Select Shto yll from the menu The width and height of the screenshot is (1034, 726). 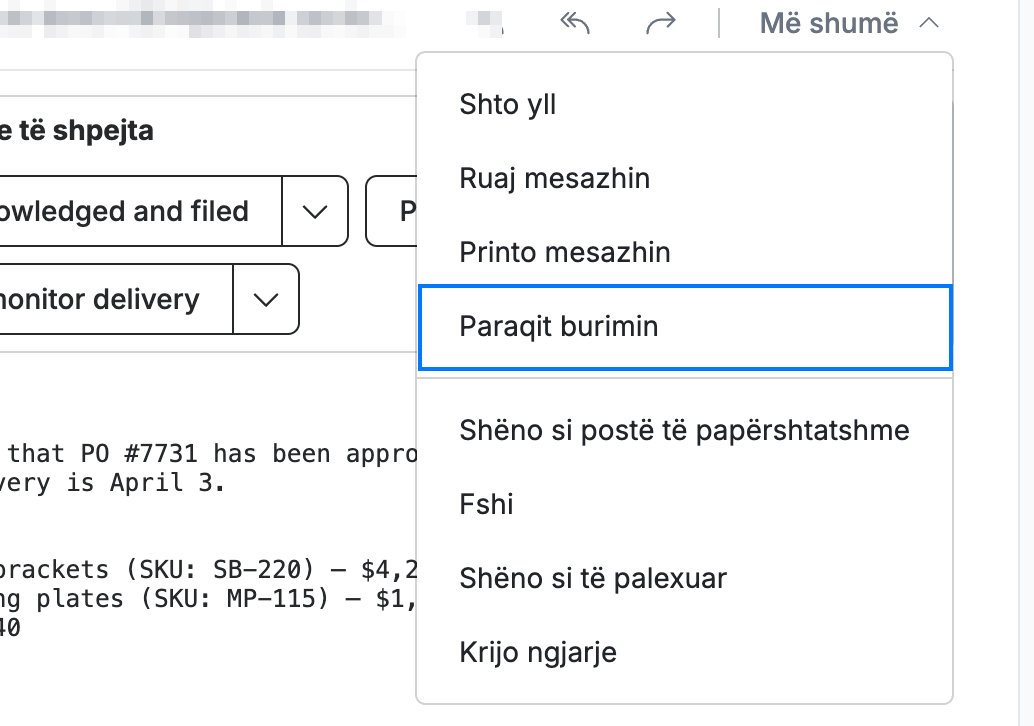click(x=684, y=104)
